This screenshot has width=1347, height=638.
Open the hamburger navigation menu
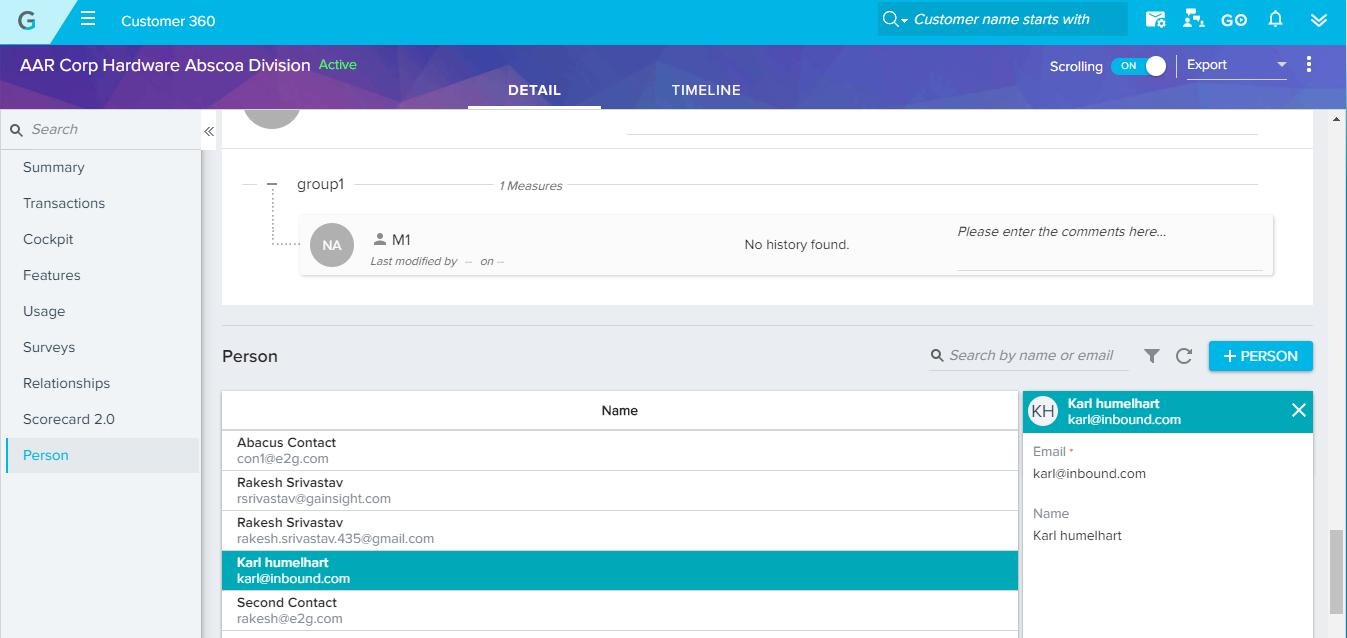pos(88,19)
